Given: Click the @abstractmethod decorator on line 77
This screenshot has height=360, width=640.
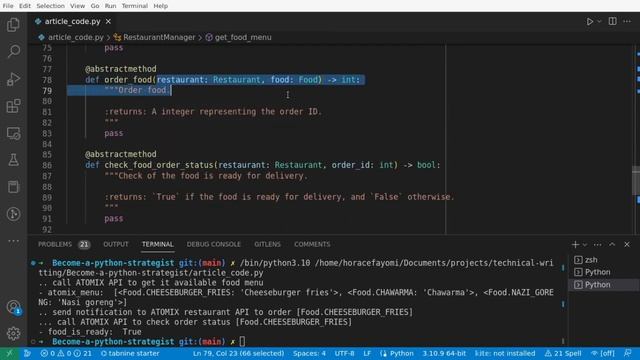Looking at the screenshot, I should (x=120, y=69).
